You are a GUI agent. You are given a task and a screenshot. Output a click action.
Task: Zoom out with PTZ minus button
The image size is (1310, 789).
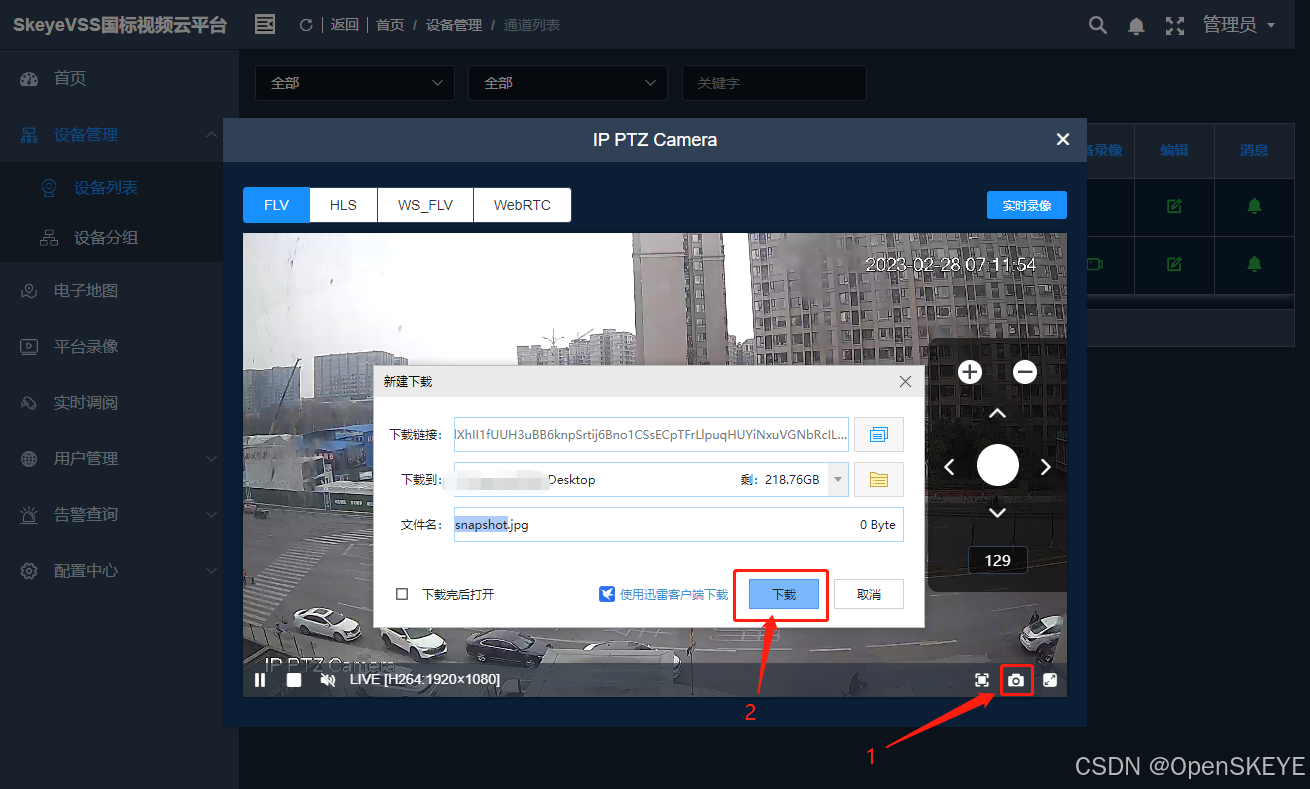point(1025,372)
